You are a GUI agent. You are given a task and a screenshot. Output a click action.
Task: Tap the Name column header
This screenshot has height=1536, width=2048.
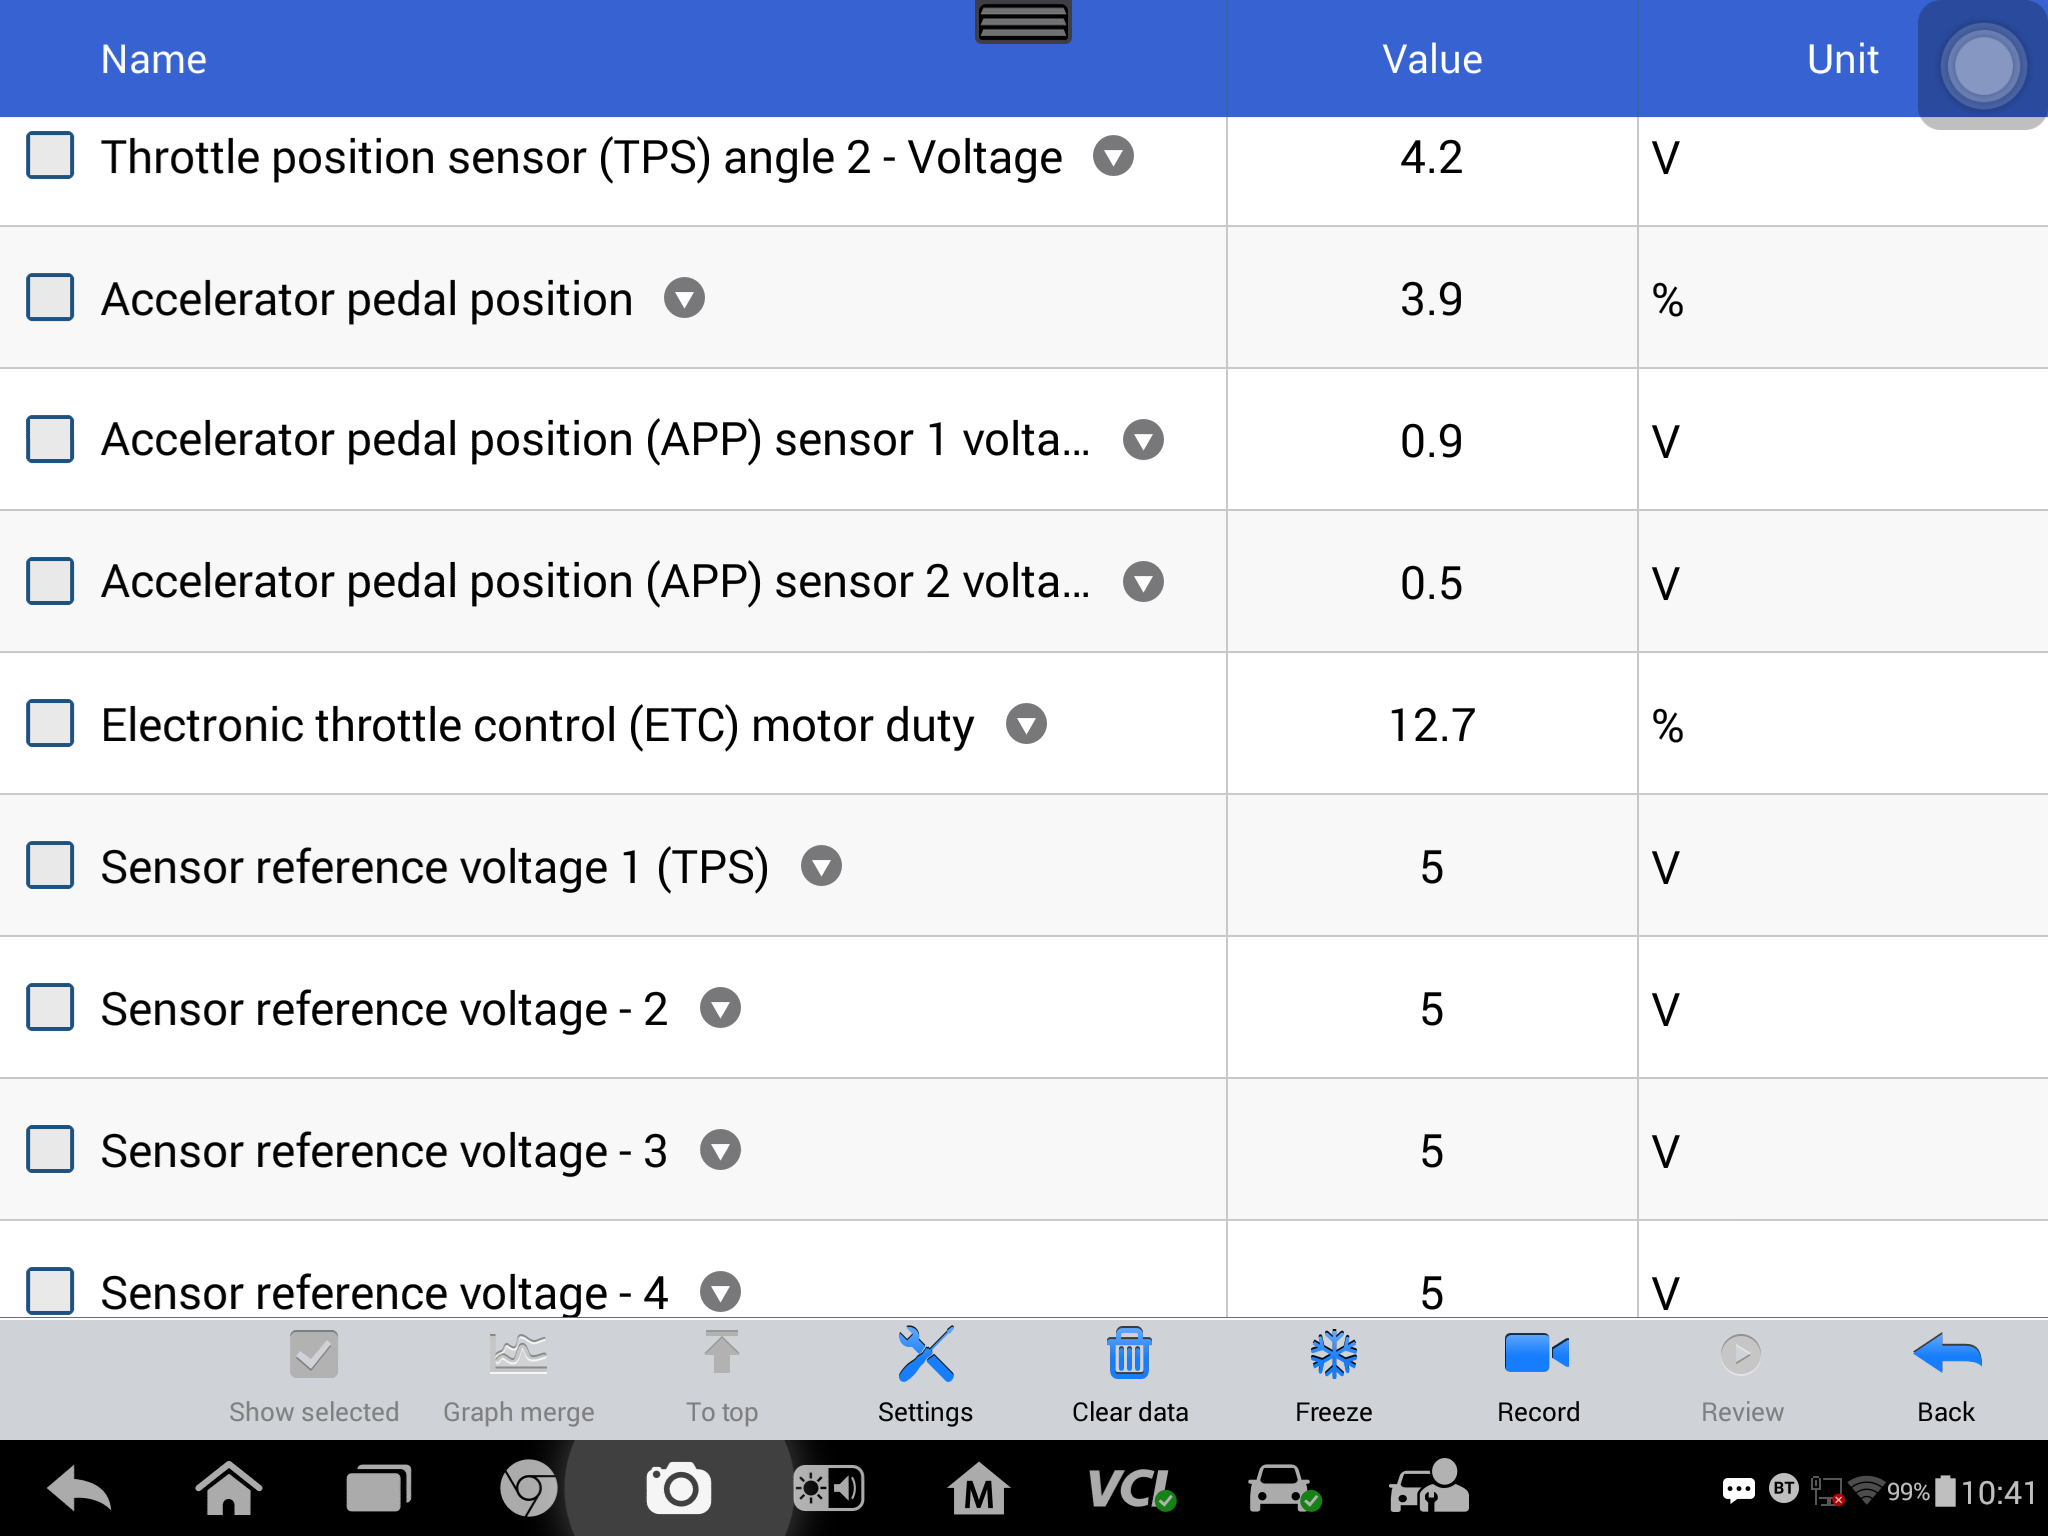coord(154,59)
